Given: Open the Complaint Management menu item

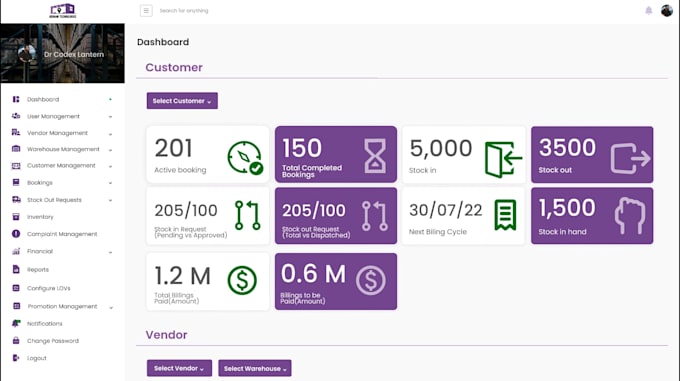Looking at the screenshot, I should 62,234.
